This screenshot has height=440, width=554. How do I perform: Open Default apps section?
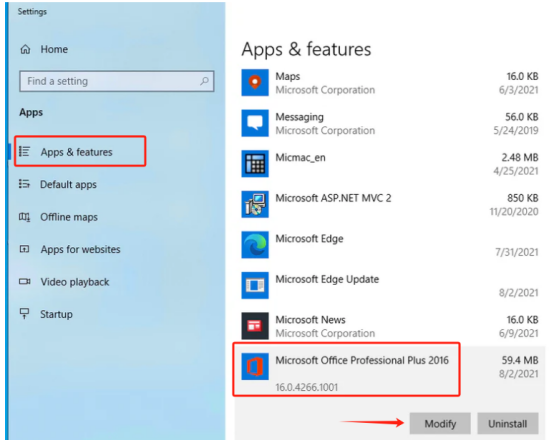[x=68, y=184]
